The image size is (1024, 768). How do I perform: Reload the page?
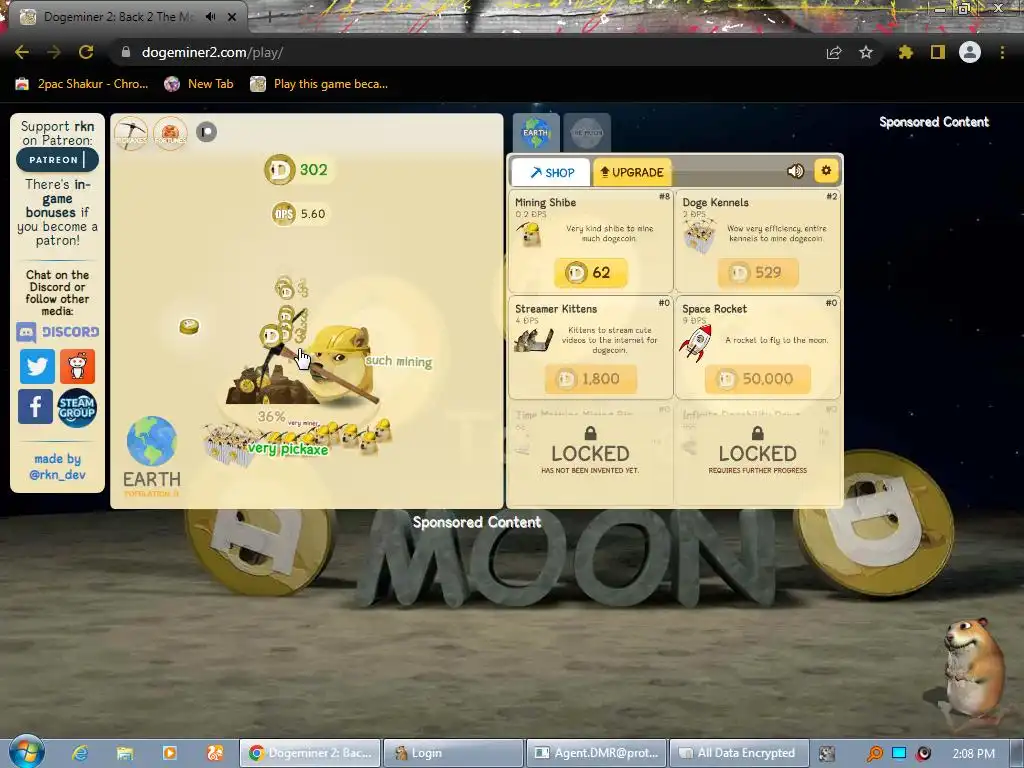tap(86, 52)
